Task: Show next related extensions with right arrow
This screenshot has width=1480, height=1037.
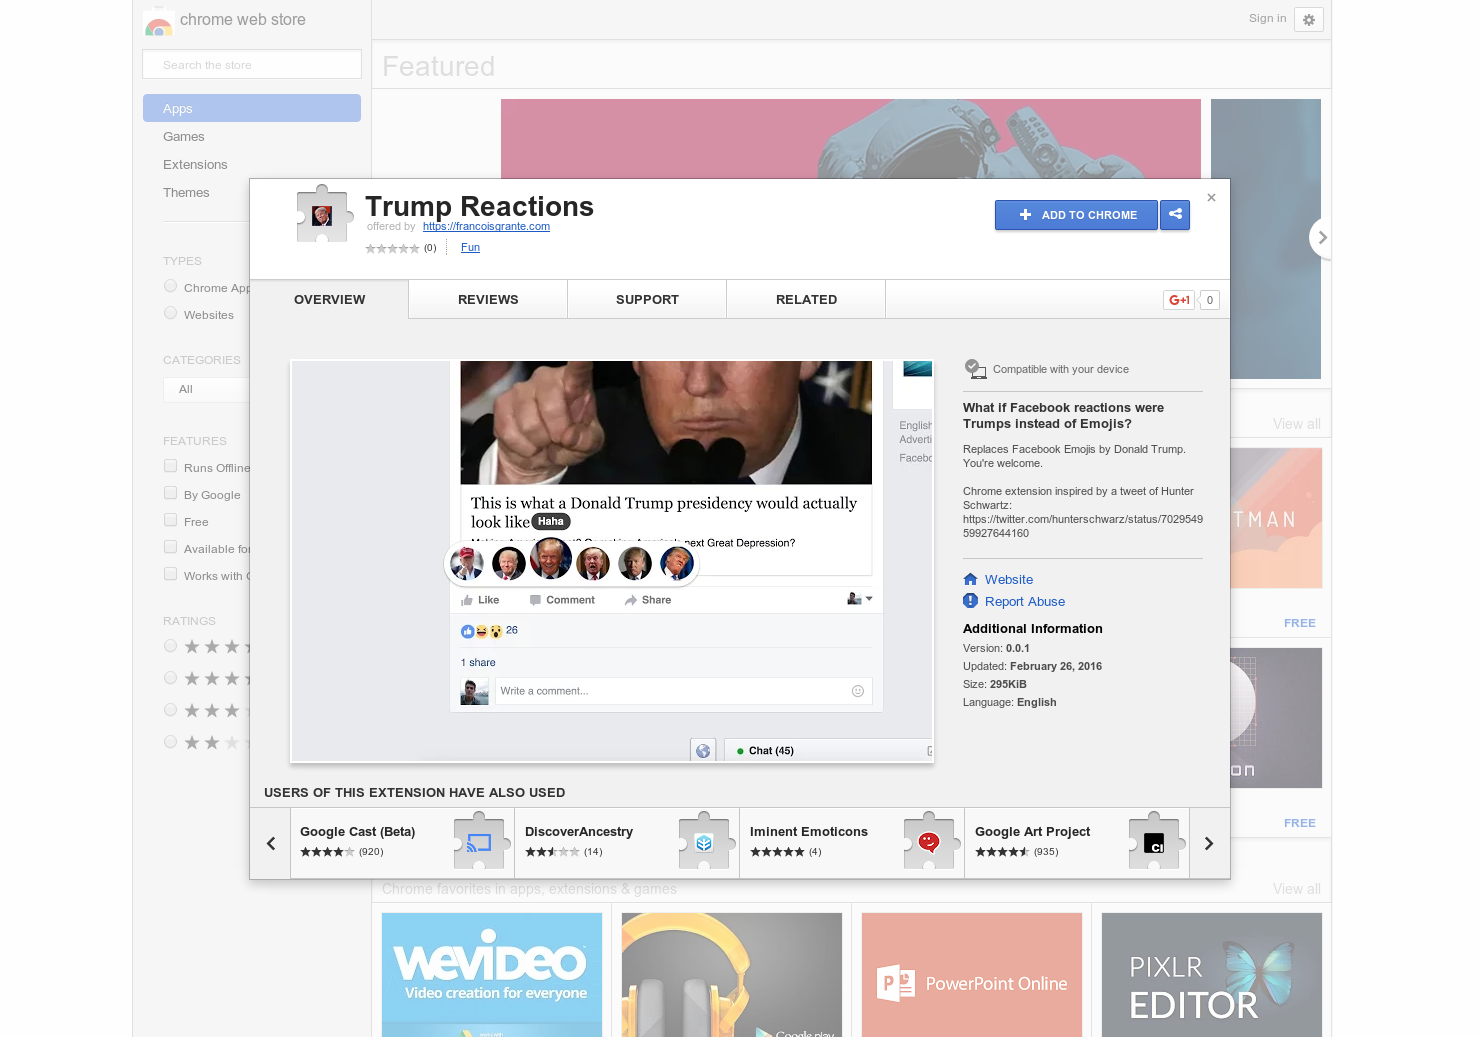Action: point(1209,843)
